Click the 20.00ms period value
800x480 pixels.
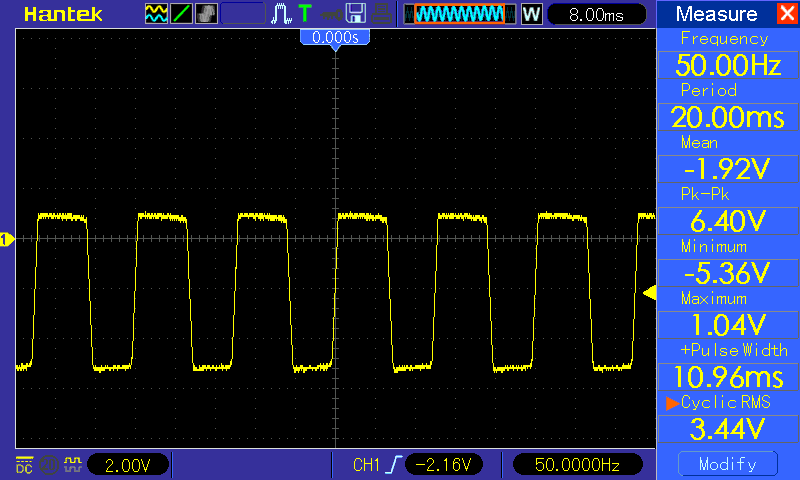coord(728,117)
